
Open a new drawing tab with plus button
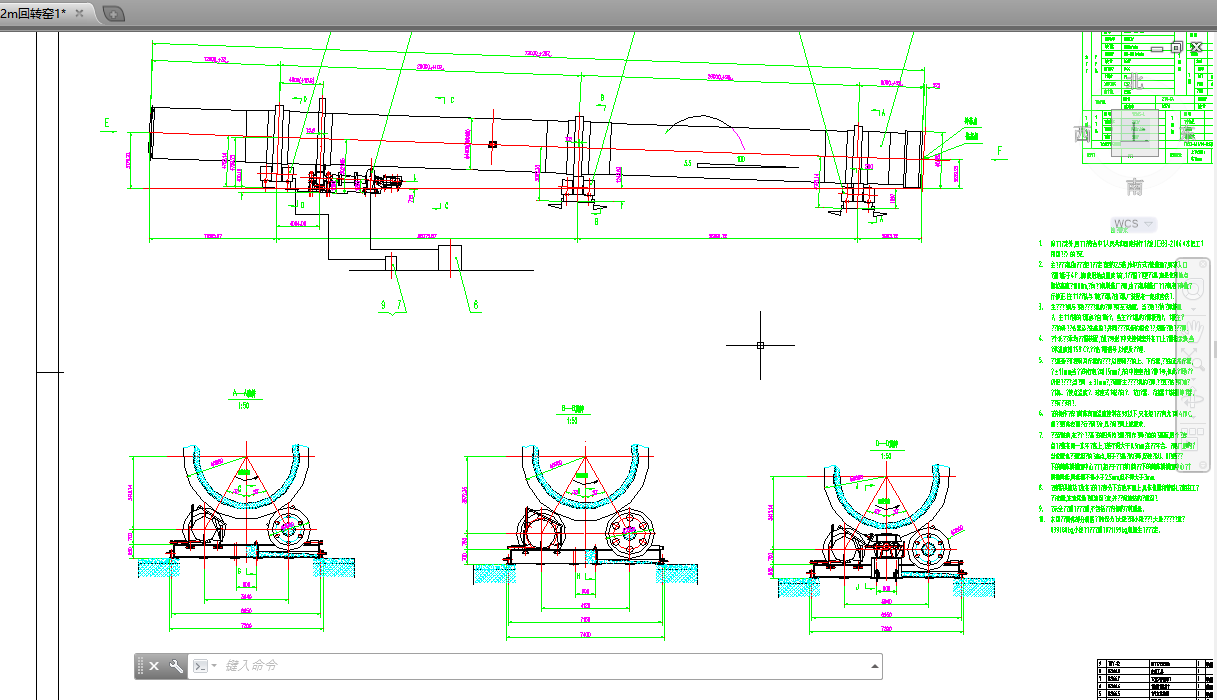[113, 14]
